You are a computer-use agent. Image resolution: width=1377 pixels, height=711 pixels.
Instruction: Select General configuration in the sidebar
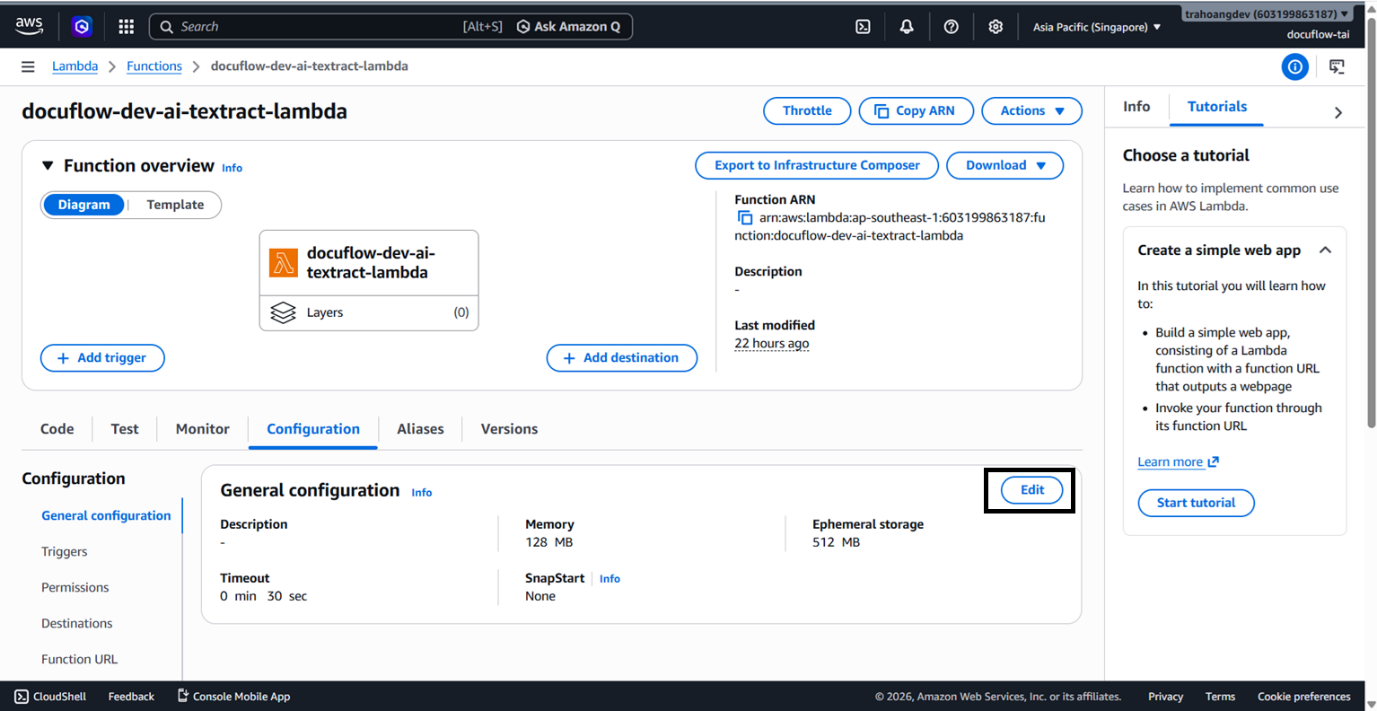[x=106, y=516]
